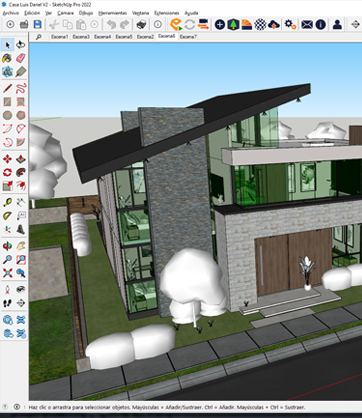This screenshot has height=418, width=362.
Task: Click the scene search magnifier icon
Action: (39, 37)
